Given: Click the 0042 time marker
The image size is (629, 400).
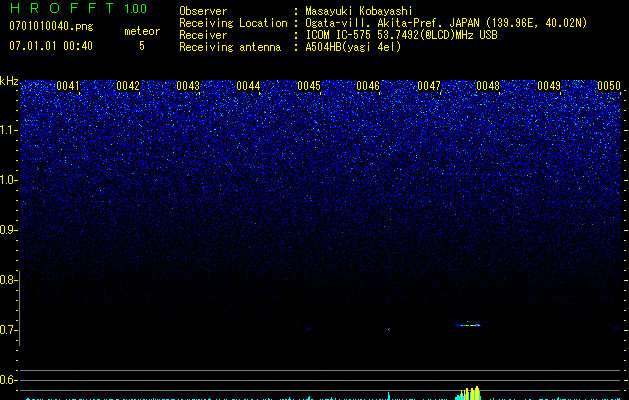Looking at the screenshot, I should 128,86.
